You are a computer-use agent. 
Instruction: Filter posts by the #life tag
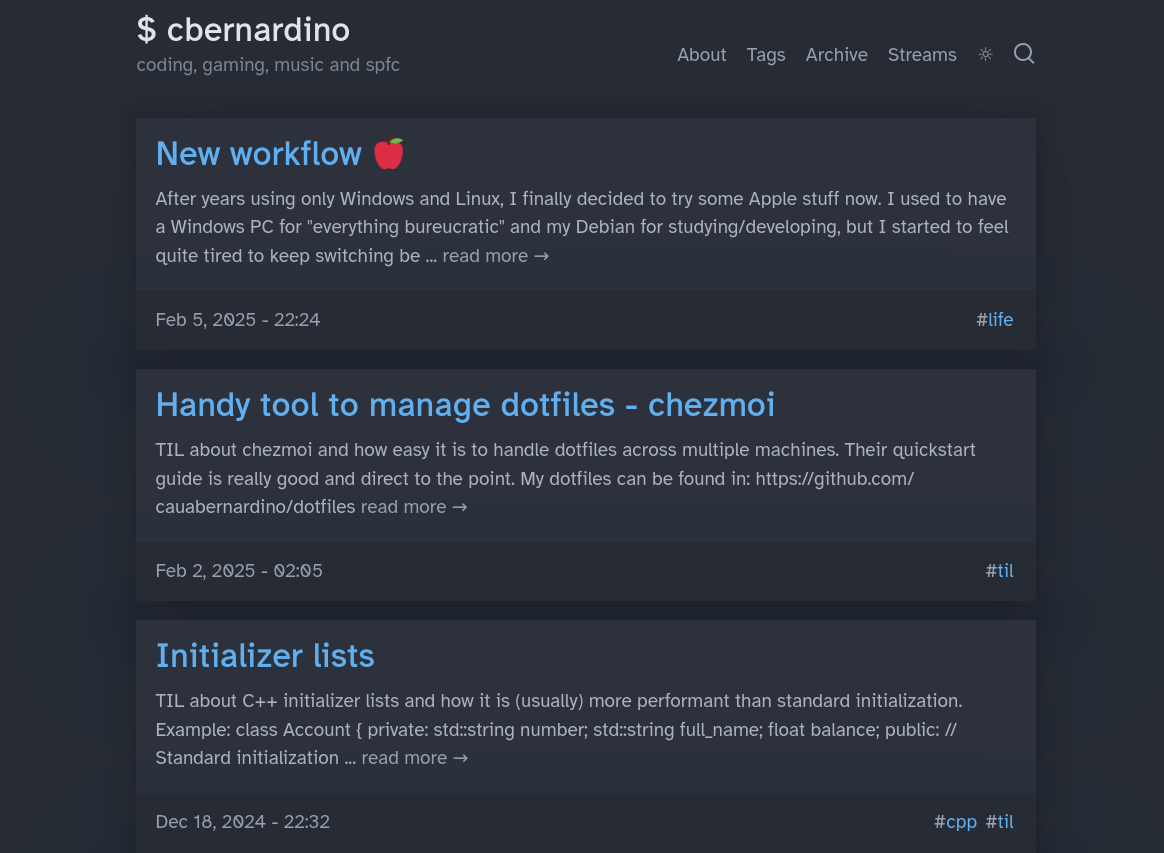point(995,320)
